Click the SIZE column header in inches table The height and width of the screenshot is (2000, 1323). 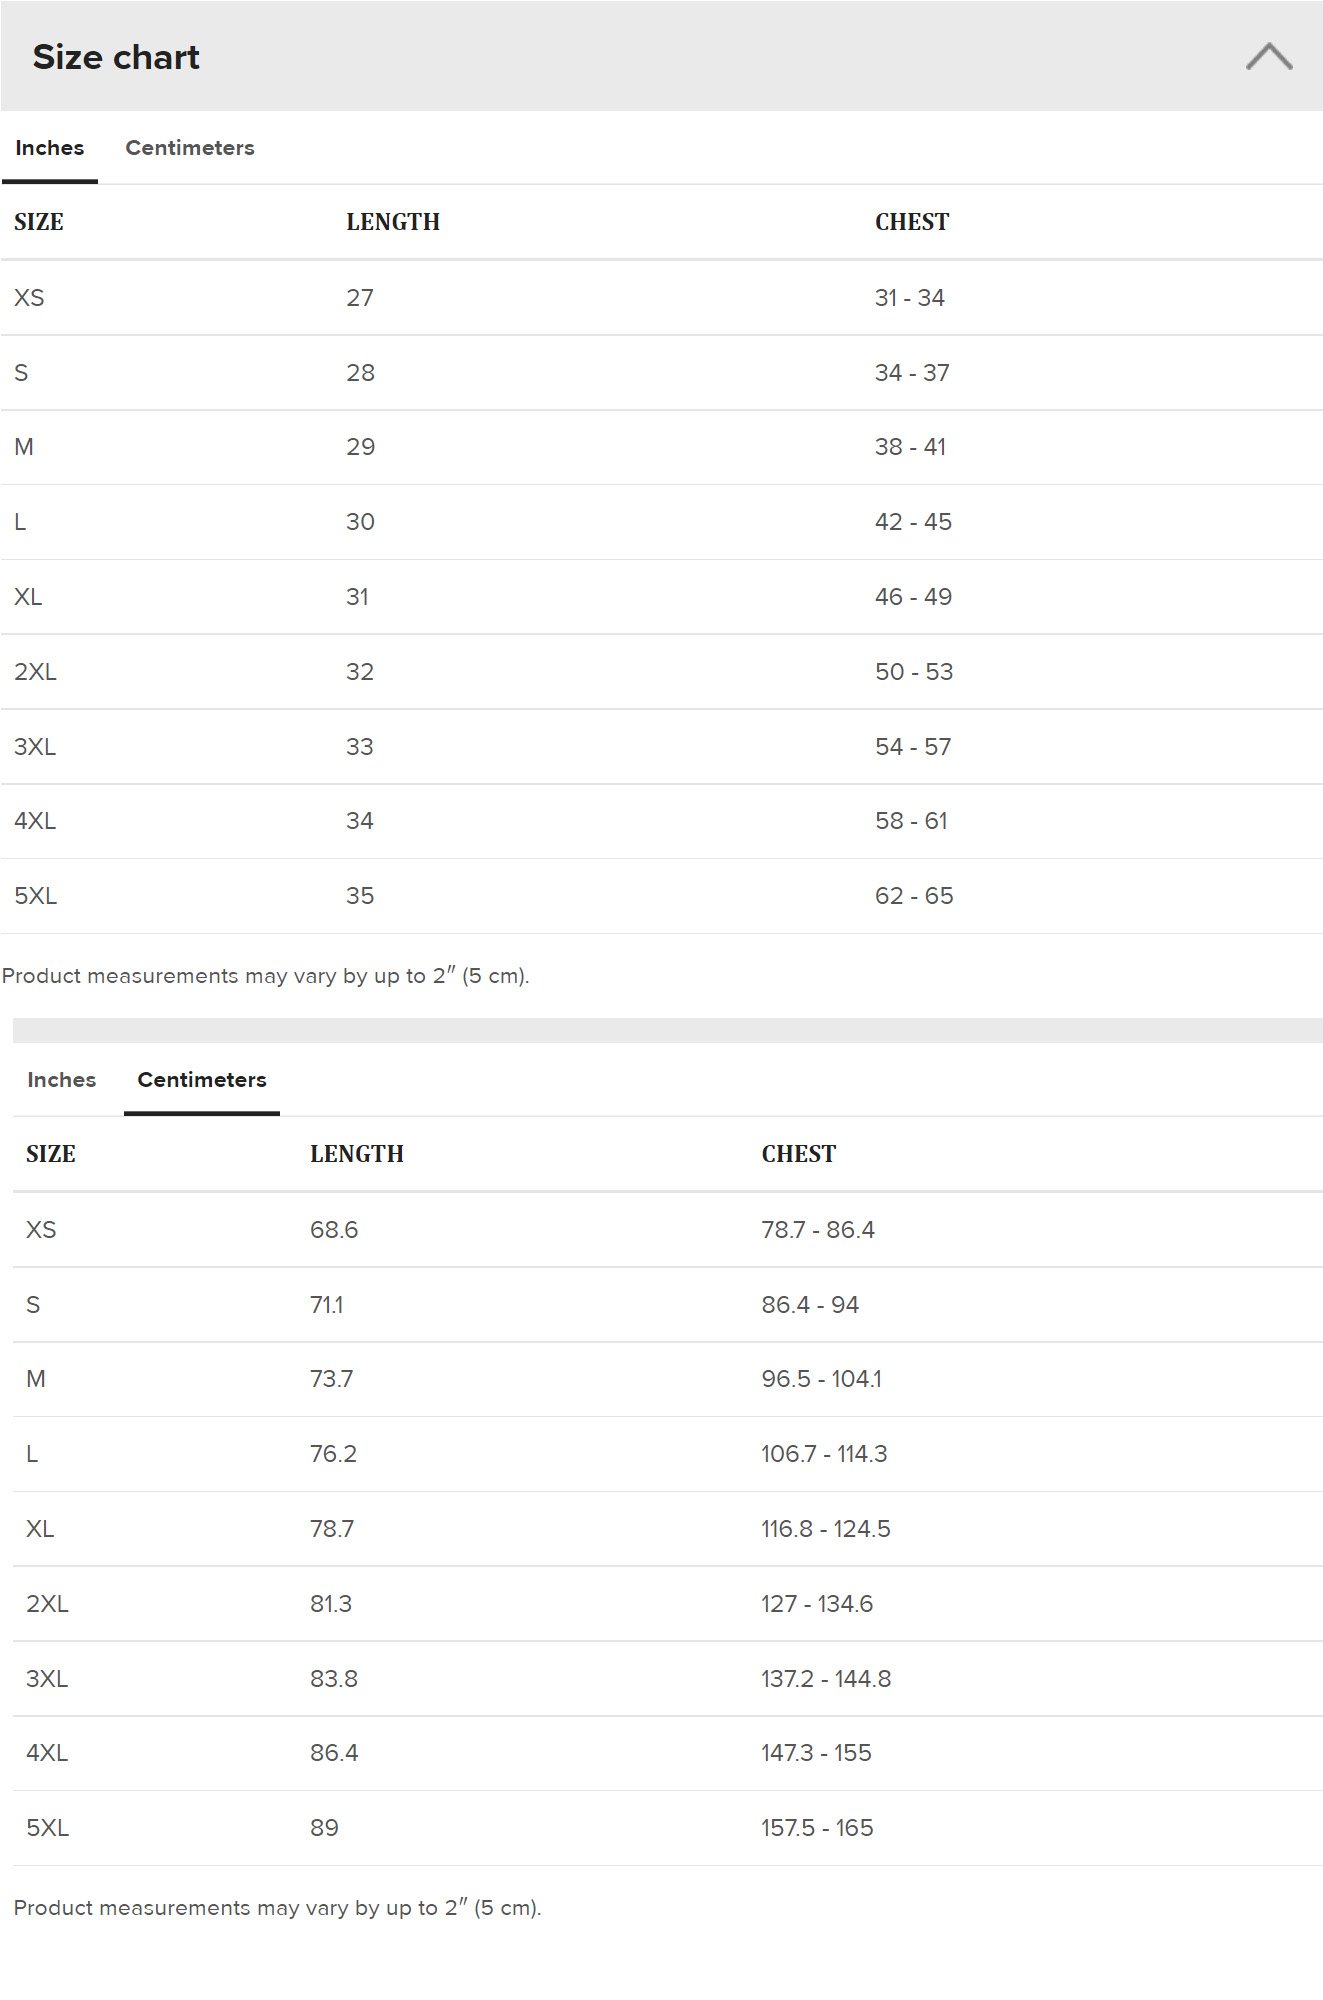[39, 222]
